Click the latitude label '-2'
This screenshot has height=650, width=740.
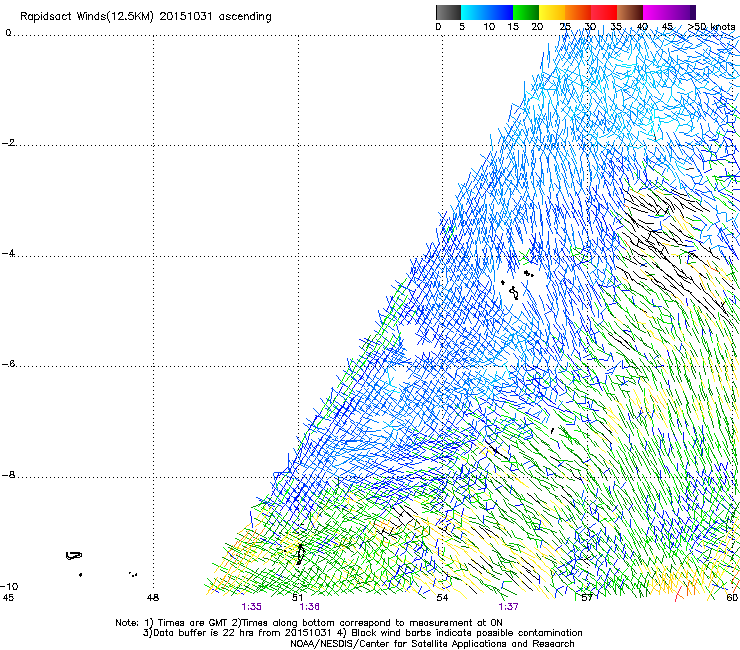[8, 143]
